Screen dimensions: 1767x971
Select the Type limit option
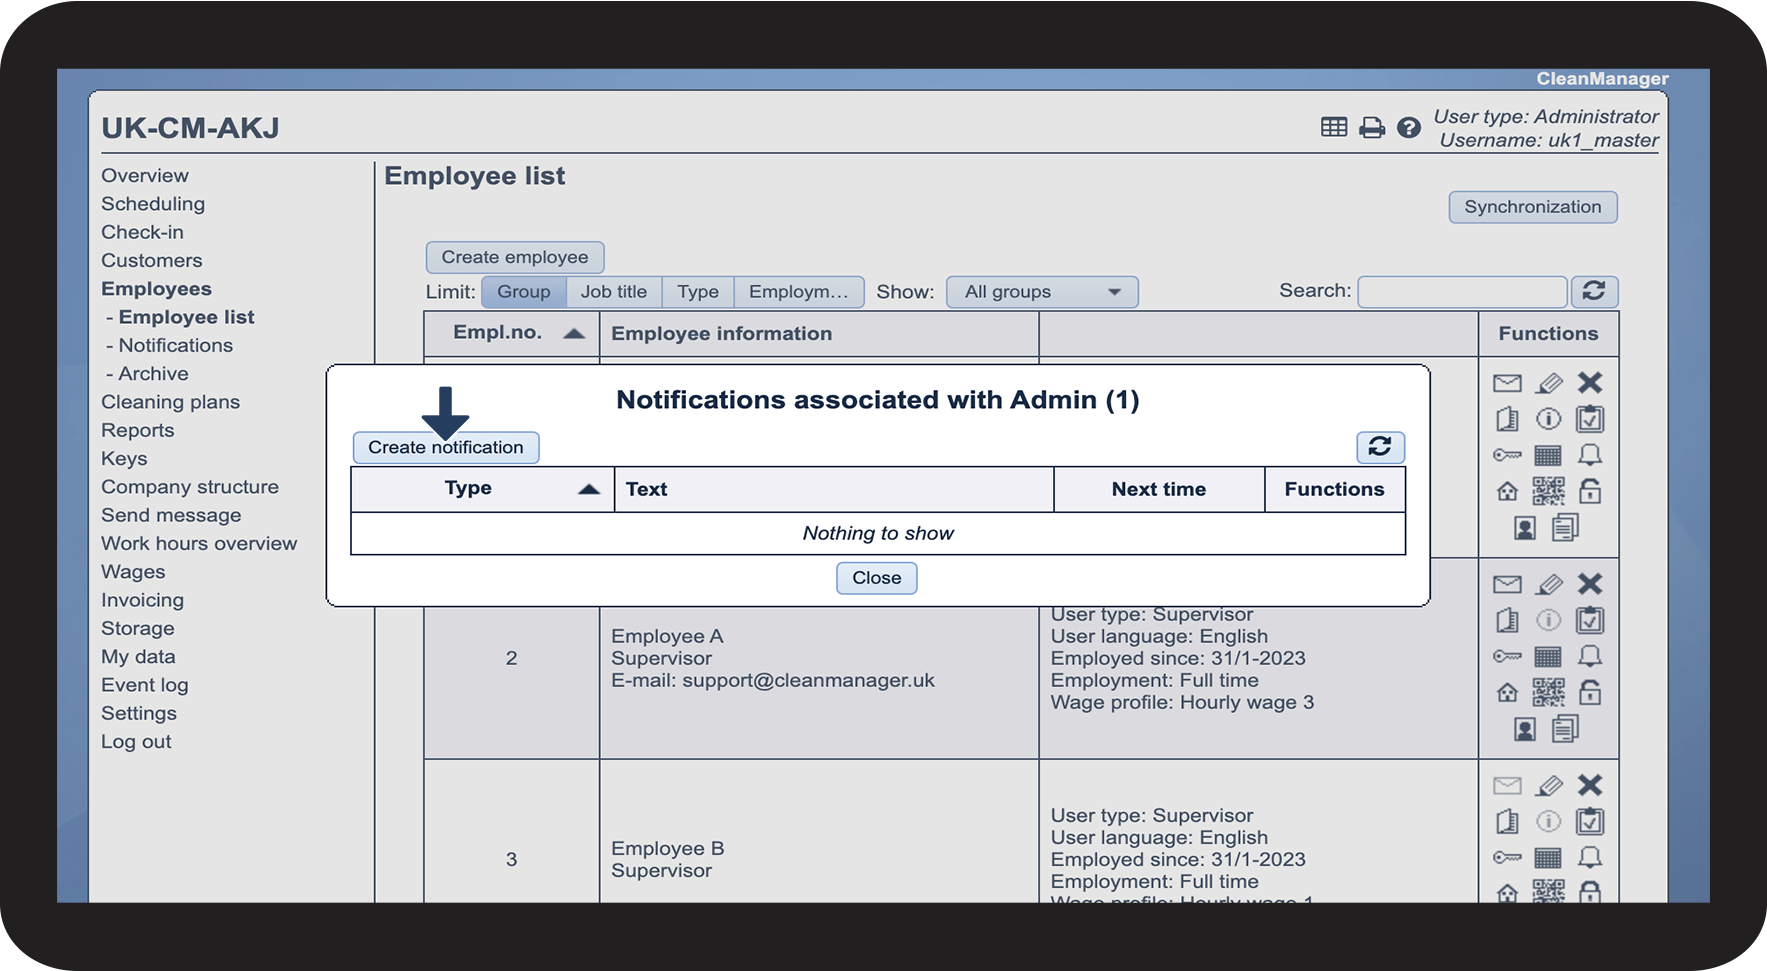click(x=698, y=292)
